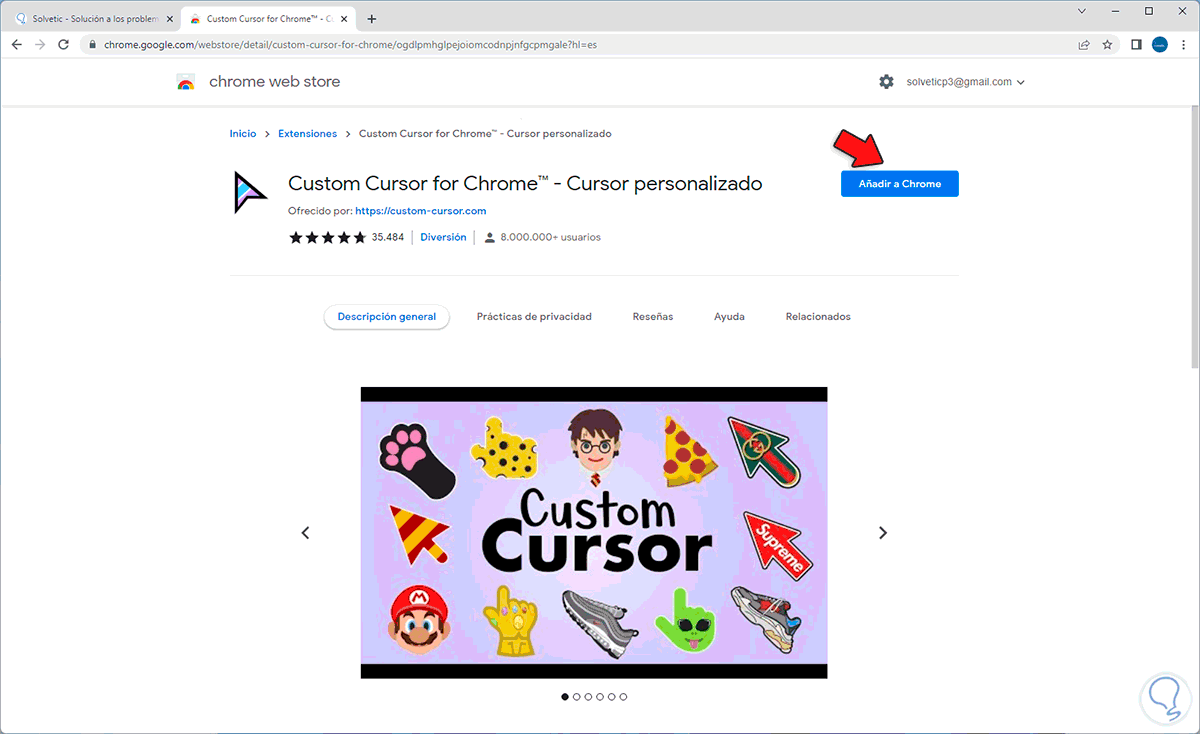Open the tab search chevron
This screenshot has width=1200, height=734.
[1082, 11]
